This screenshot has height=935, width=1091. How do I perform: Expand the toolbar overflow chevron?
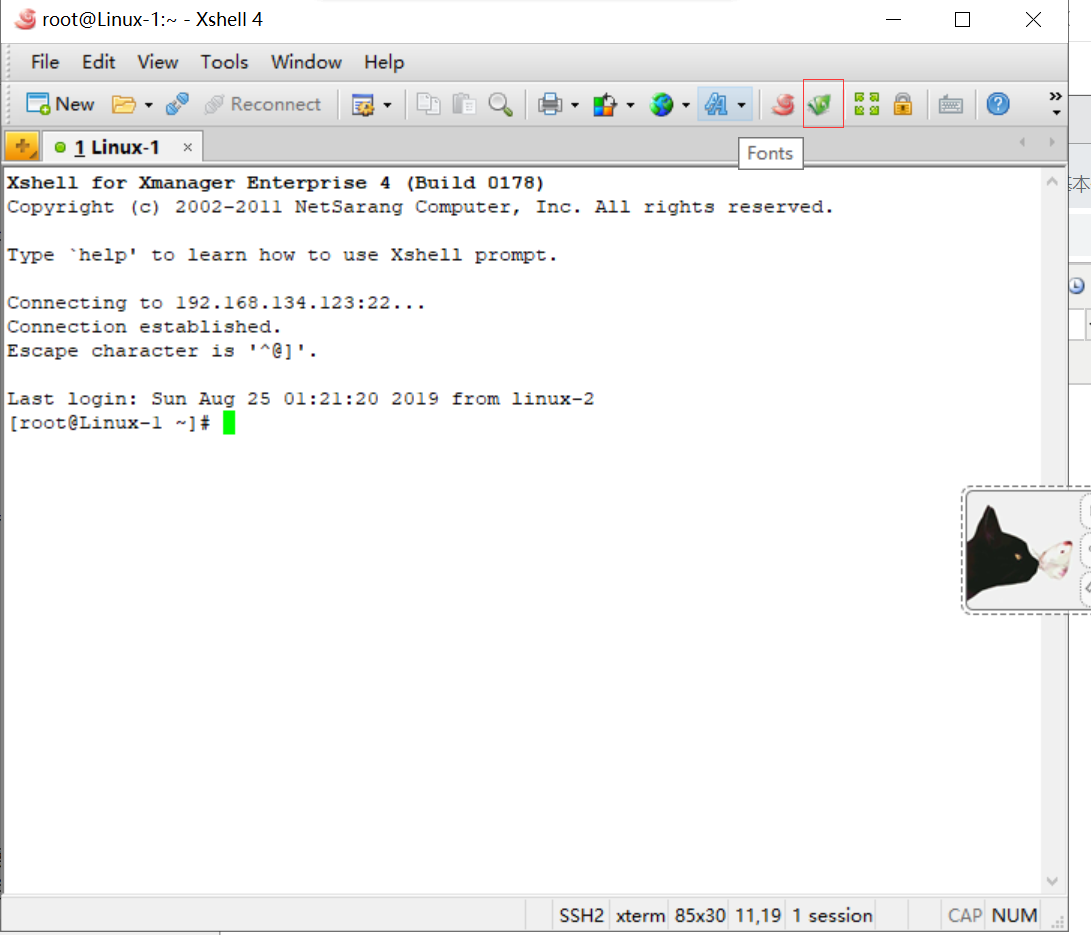click(1056, 103)
